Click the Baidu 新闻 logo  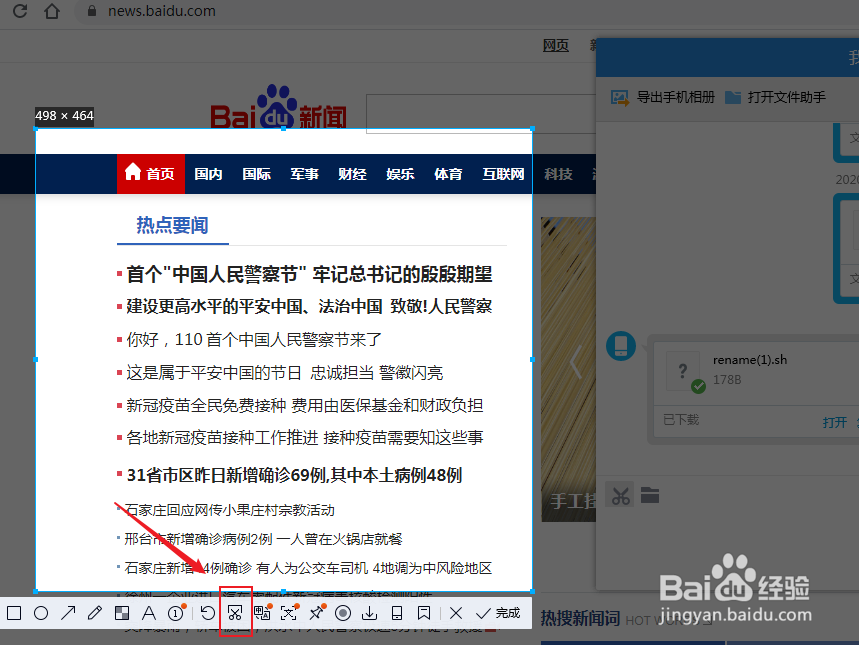[x=278, y=107]
